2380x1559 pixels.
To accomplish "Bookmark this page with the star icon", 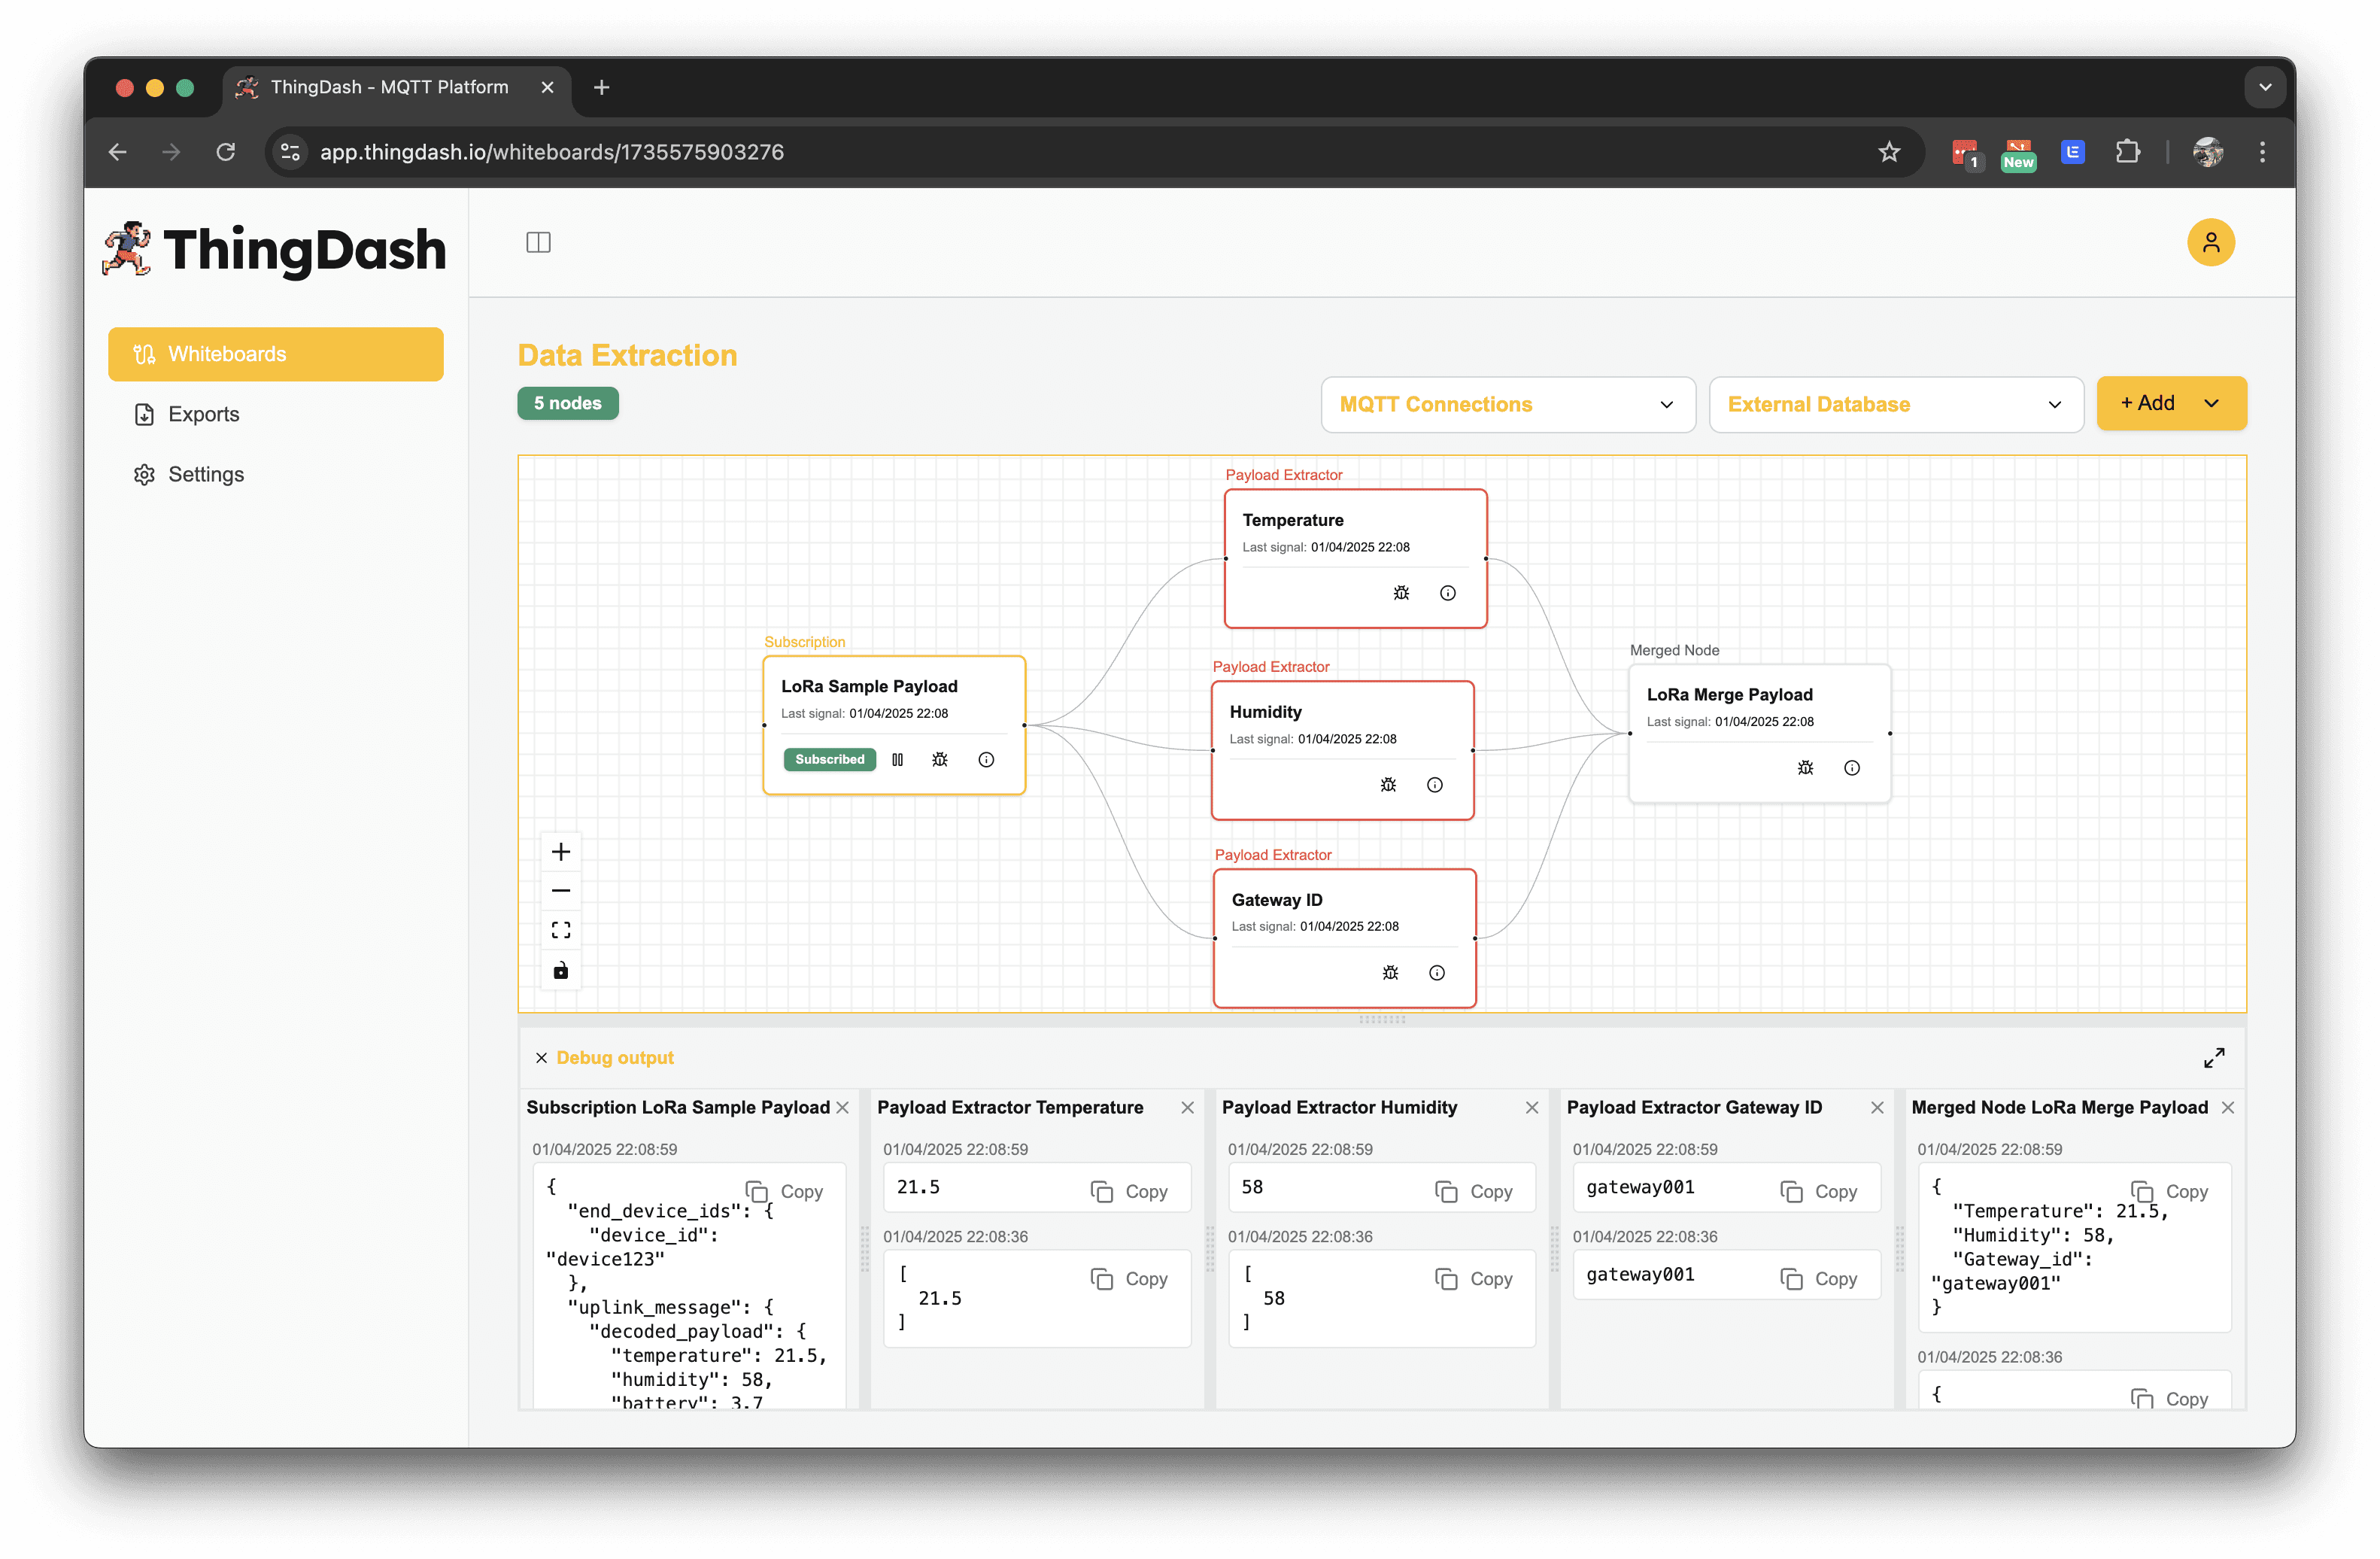I will click(1888, 152).
